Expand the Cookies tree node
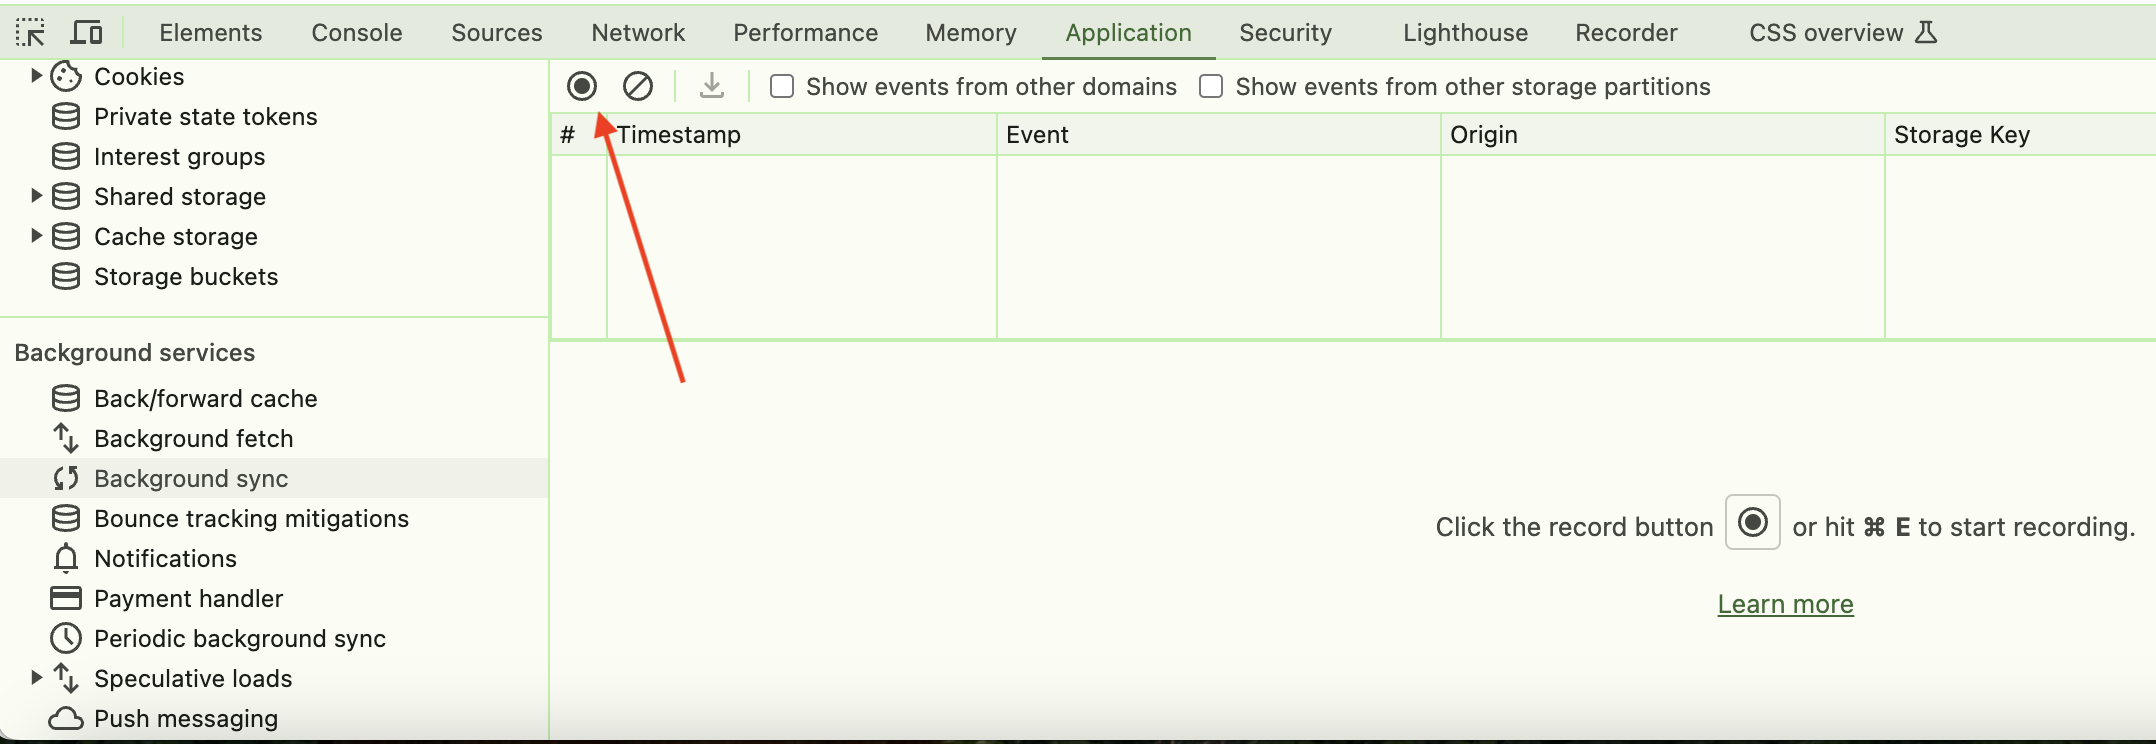The image size is (2156, 744). pos(36,75)
